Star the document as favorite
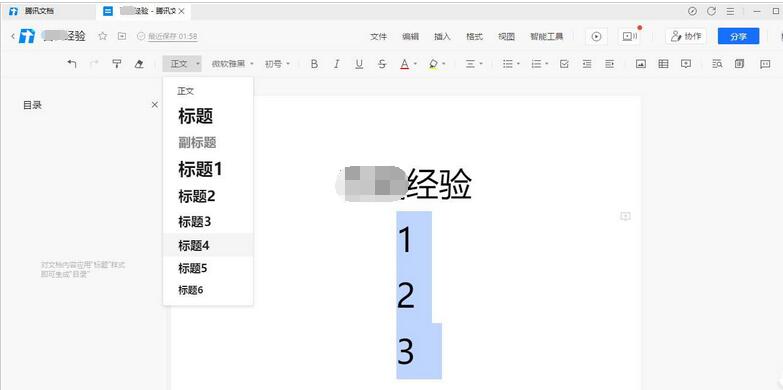This screenshot has height=390, width=783. pos(103,36)
